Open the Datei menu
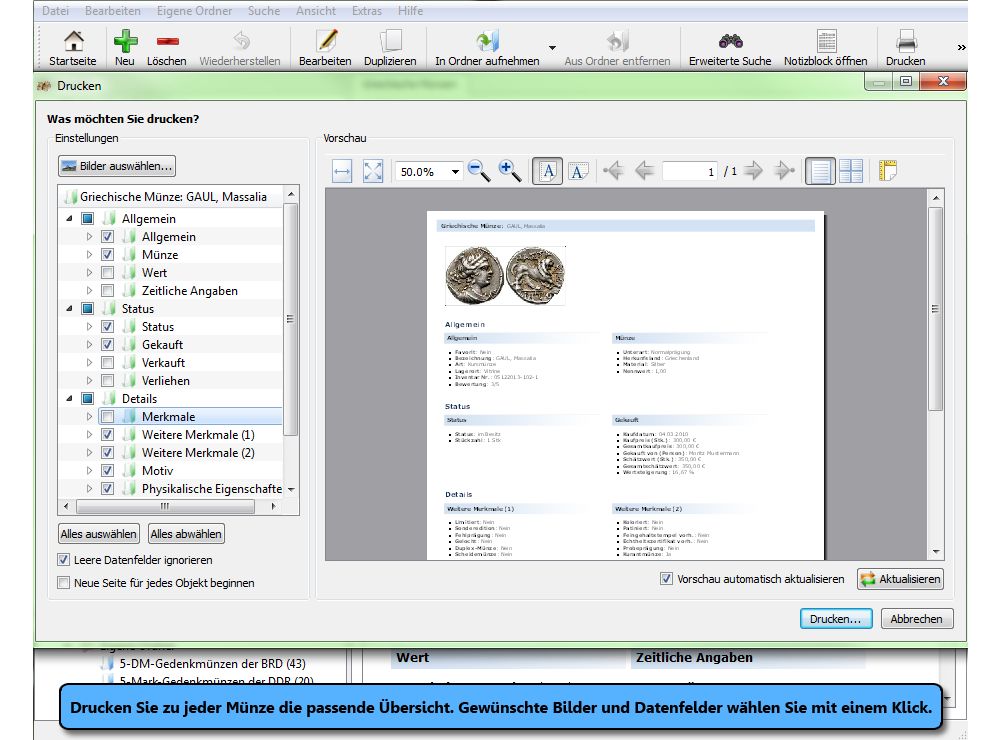This screenshot has height=740, width=1001. [x=56, y=11]
